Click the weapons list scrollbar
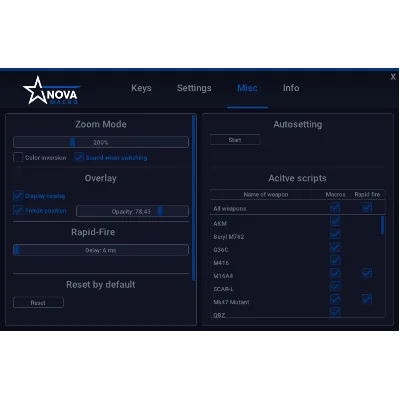400x400 pixels. pos(382,225)
